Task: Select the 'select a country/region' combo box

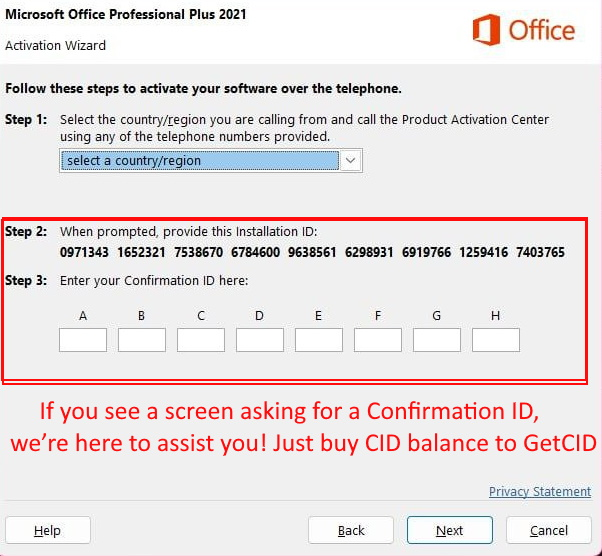Action: coord(211,161)
